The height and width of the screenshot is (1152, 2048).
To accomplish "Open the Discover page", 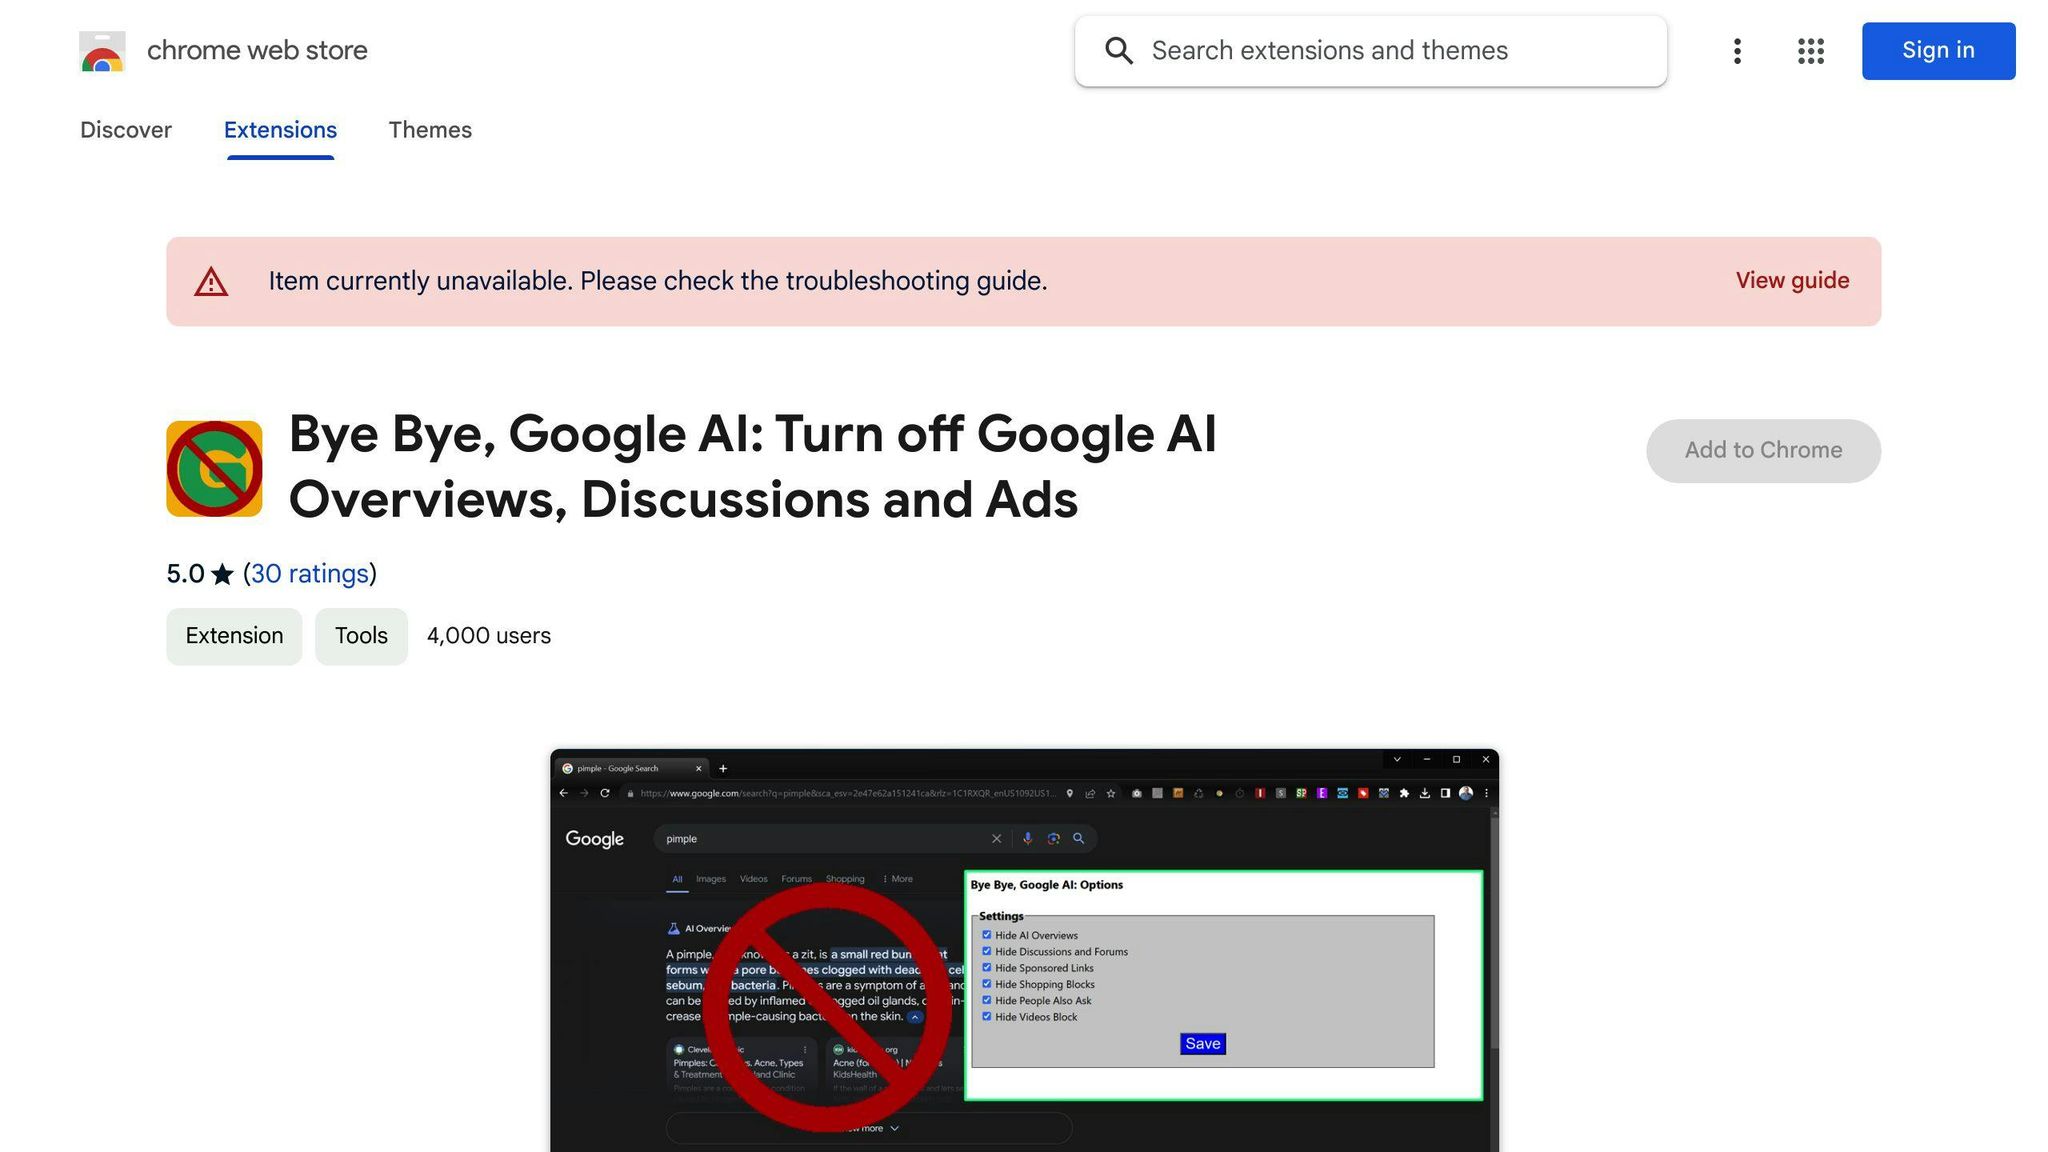I will pos(126,130).
